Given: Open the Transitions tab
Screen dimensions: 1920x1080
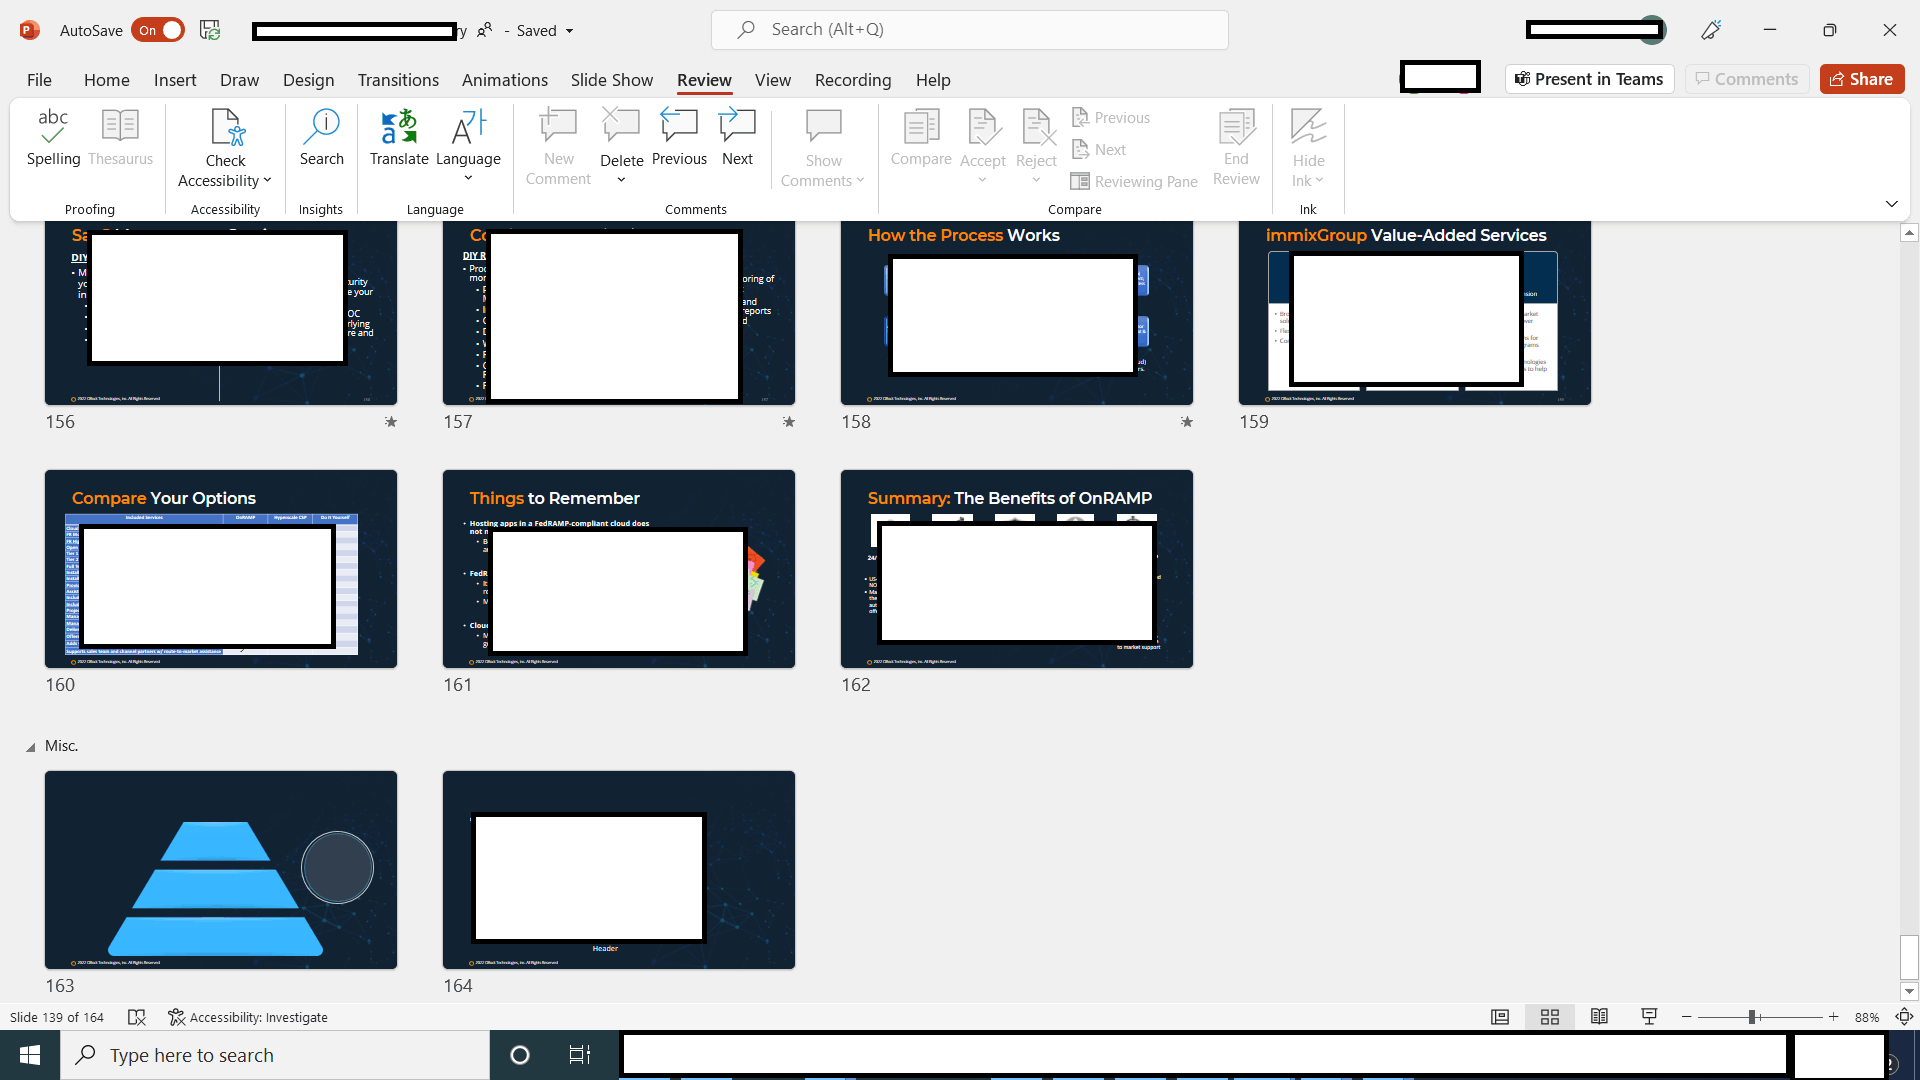Looking at the screenshot, I should (398, 80).
